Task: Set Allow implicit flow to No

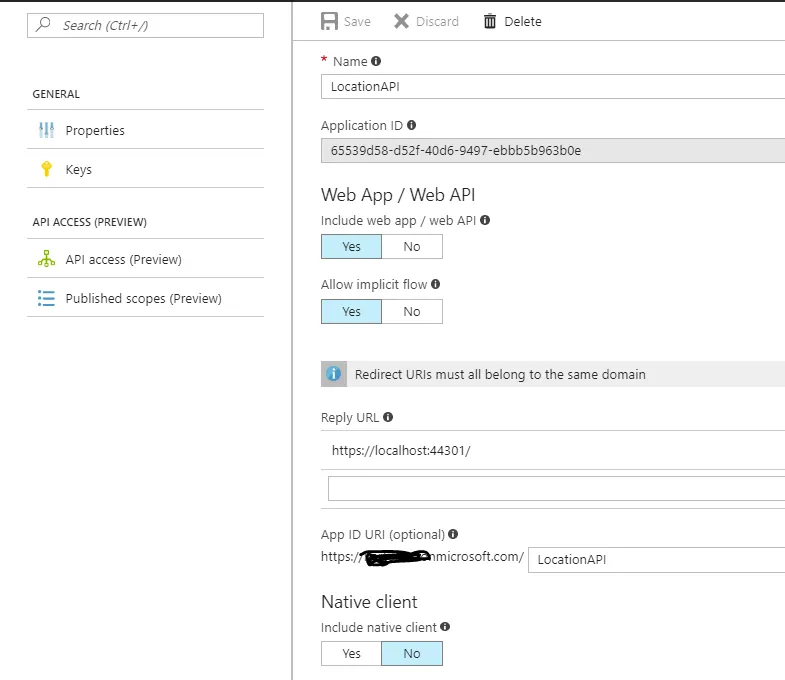Action: click(x=412, y=311)
